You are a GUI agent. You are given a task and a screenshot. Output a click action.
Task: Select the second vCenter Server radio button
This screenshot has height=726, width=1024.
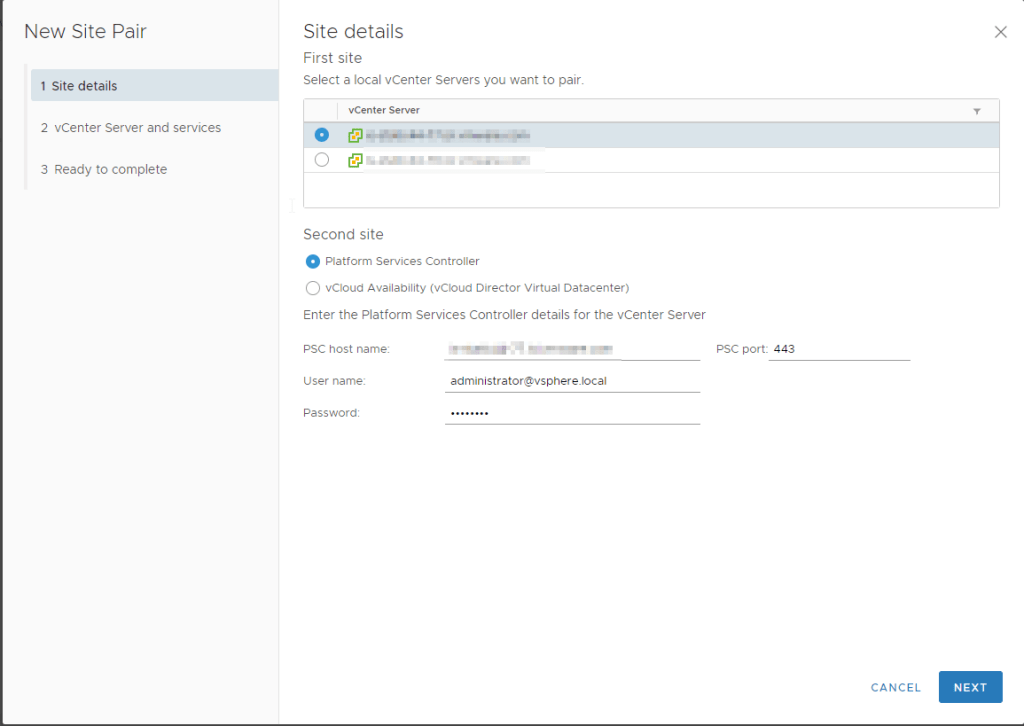tap(321, 160)
